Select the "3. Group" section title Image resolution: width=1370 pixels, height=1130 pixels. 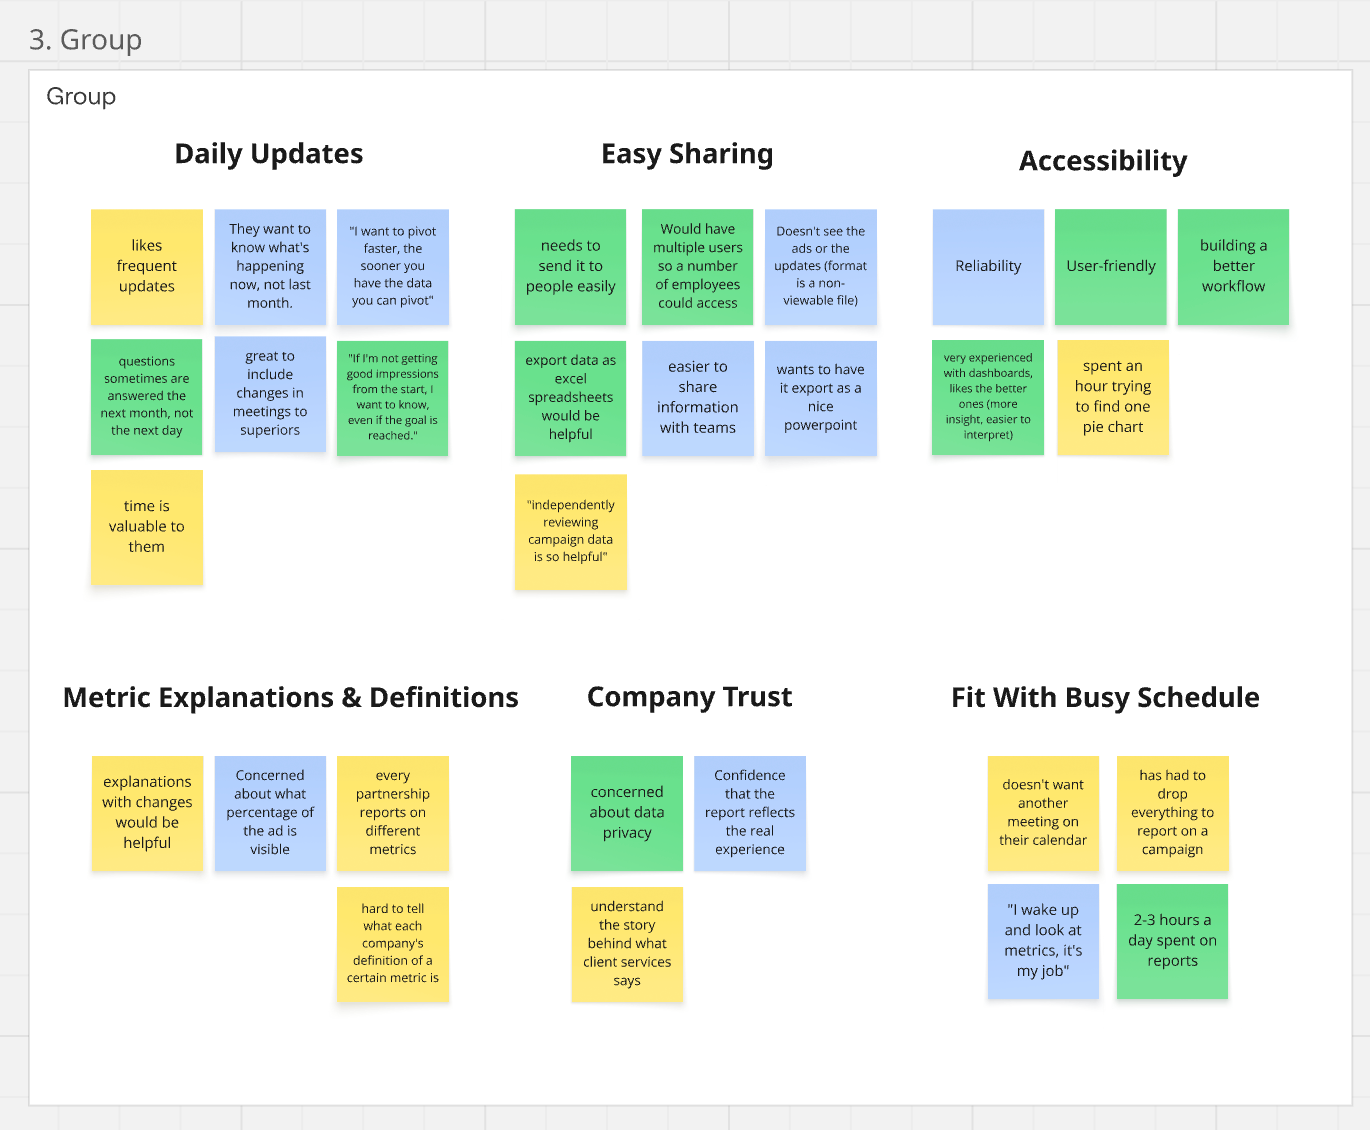(86, 40)
